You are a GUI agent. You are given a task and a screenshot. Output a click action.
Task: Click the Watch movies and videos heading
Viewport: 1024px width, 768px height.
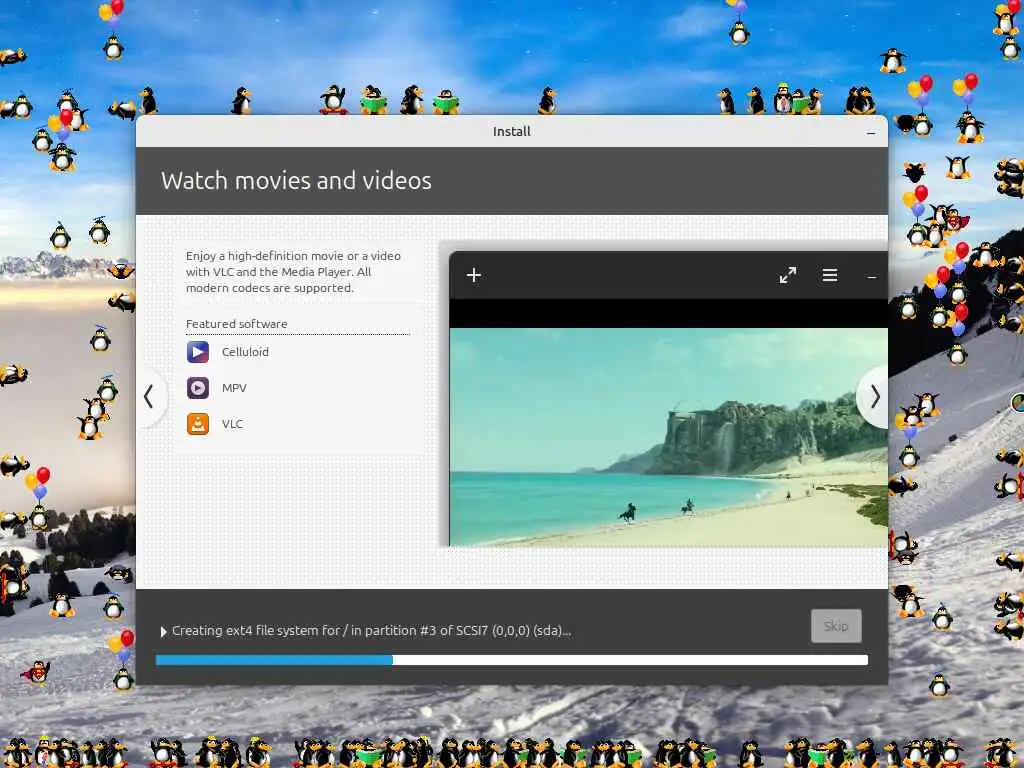[296, 181]
